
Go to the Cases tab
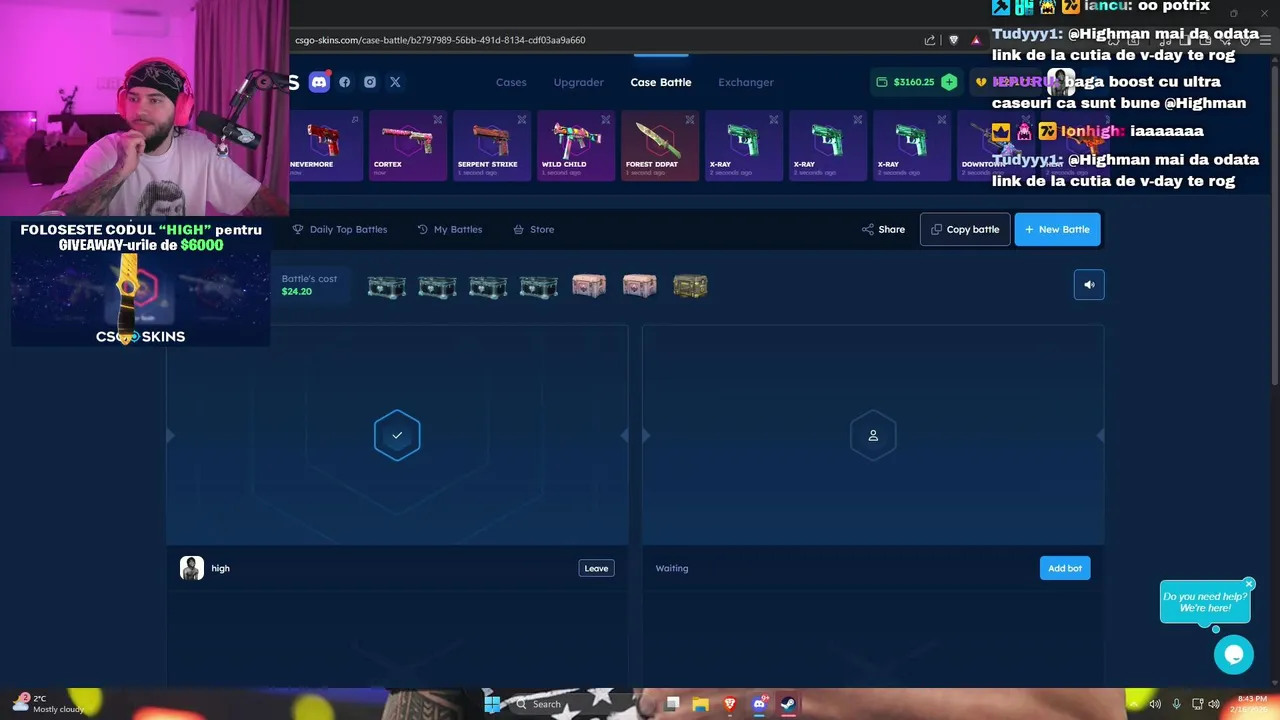pos(511,82)
